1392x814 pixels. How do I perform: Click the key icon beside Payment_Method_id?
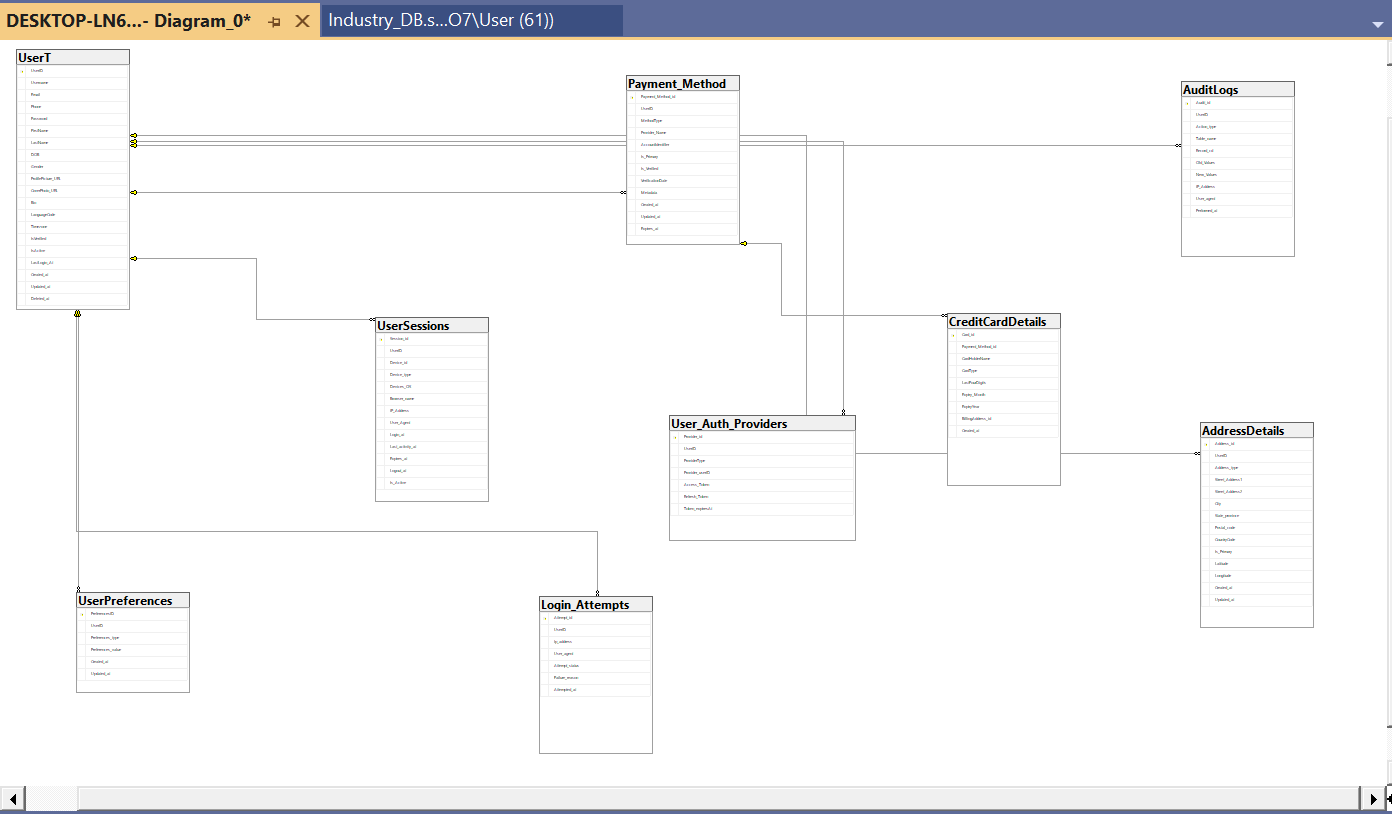(x=632, y=97)
